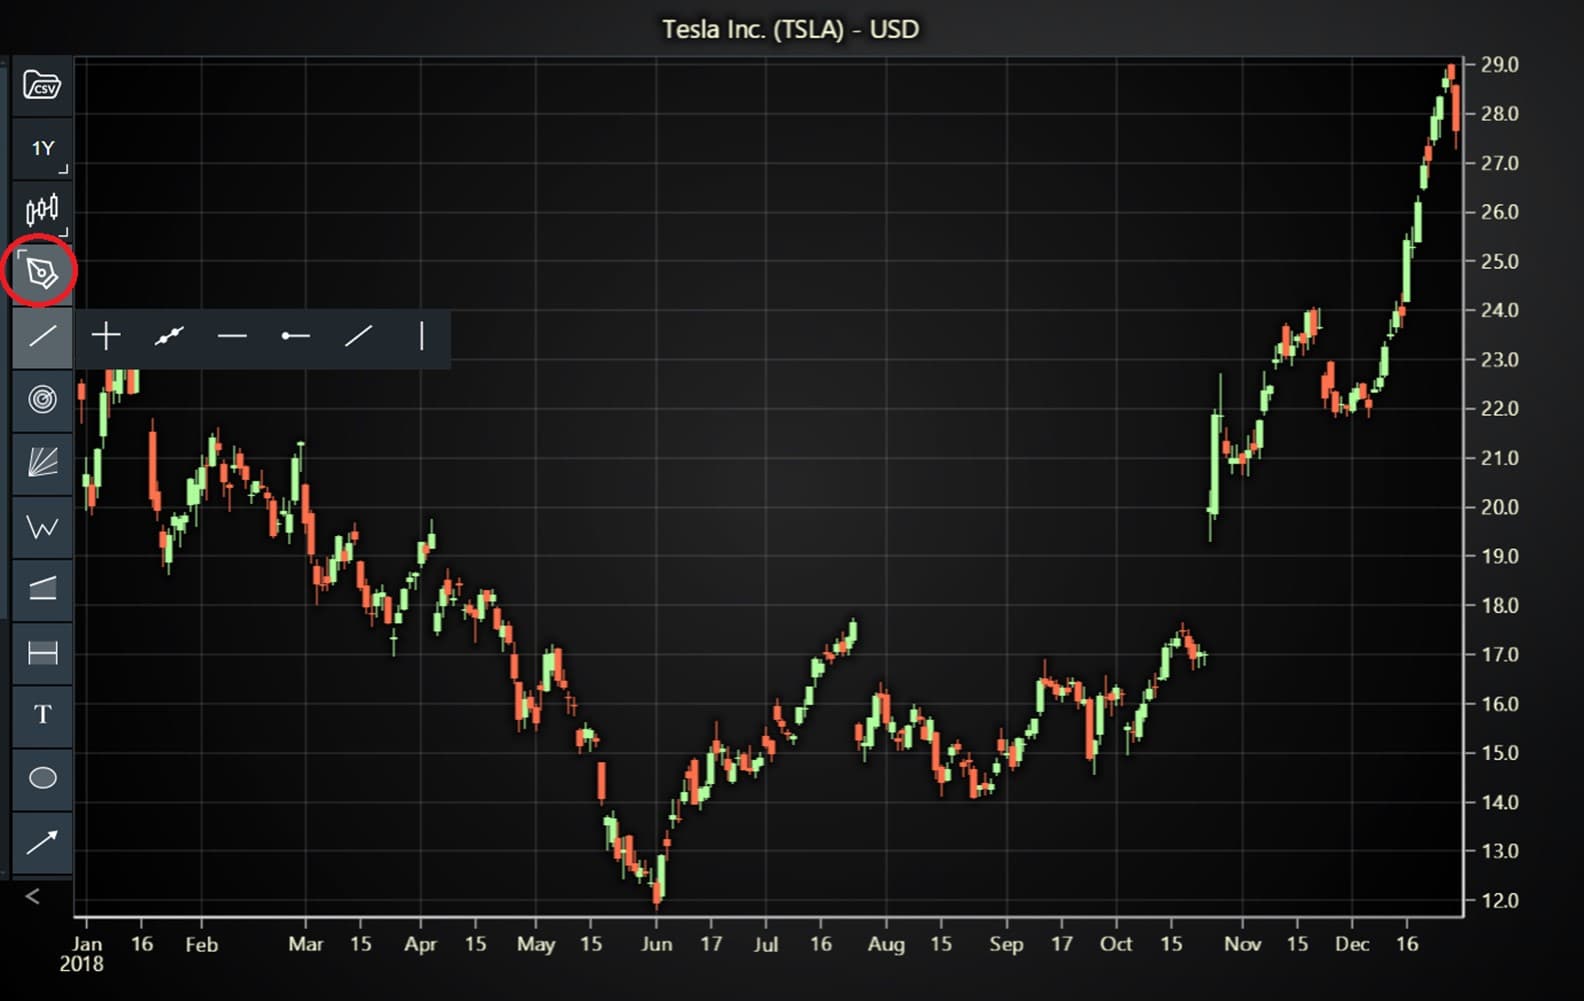Image resolution: width=1584 pixels, height=1001 pixels.
Task: Open the candlestick chart type selector
Action: (42, 210)
